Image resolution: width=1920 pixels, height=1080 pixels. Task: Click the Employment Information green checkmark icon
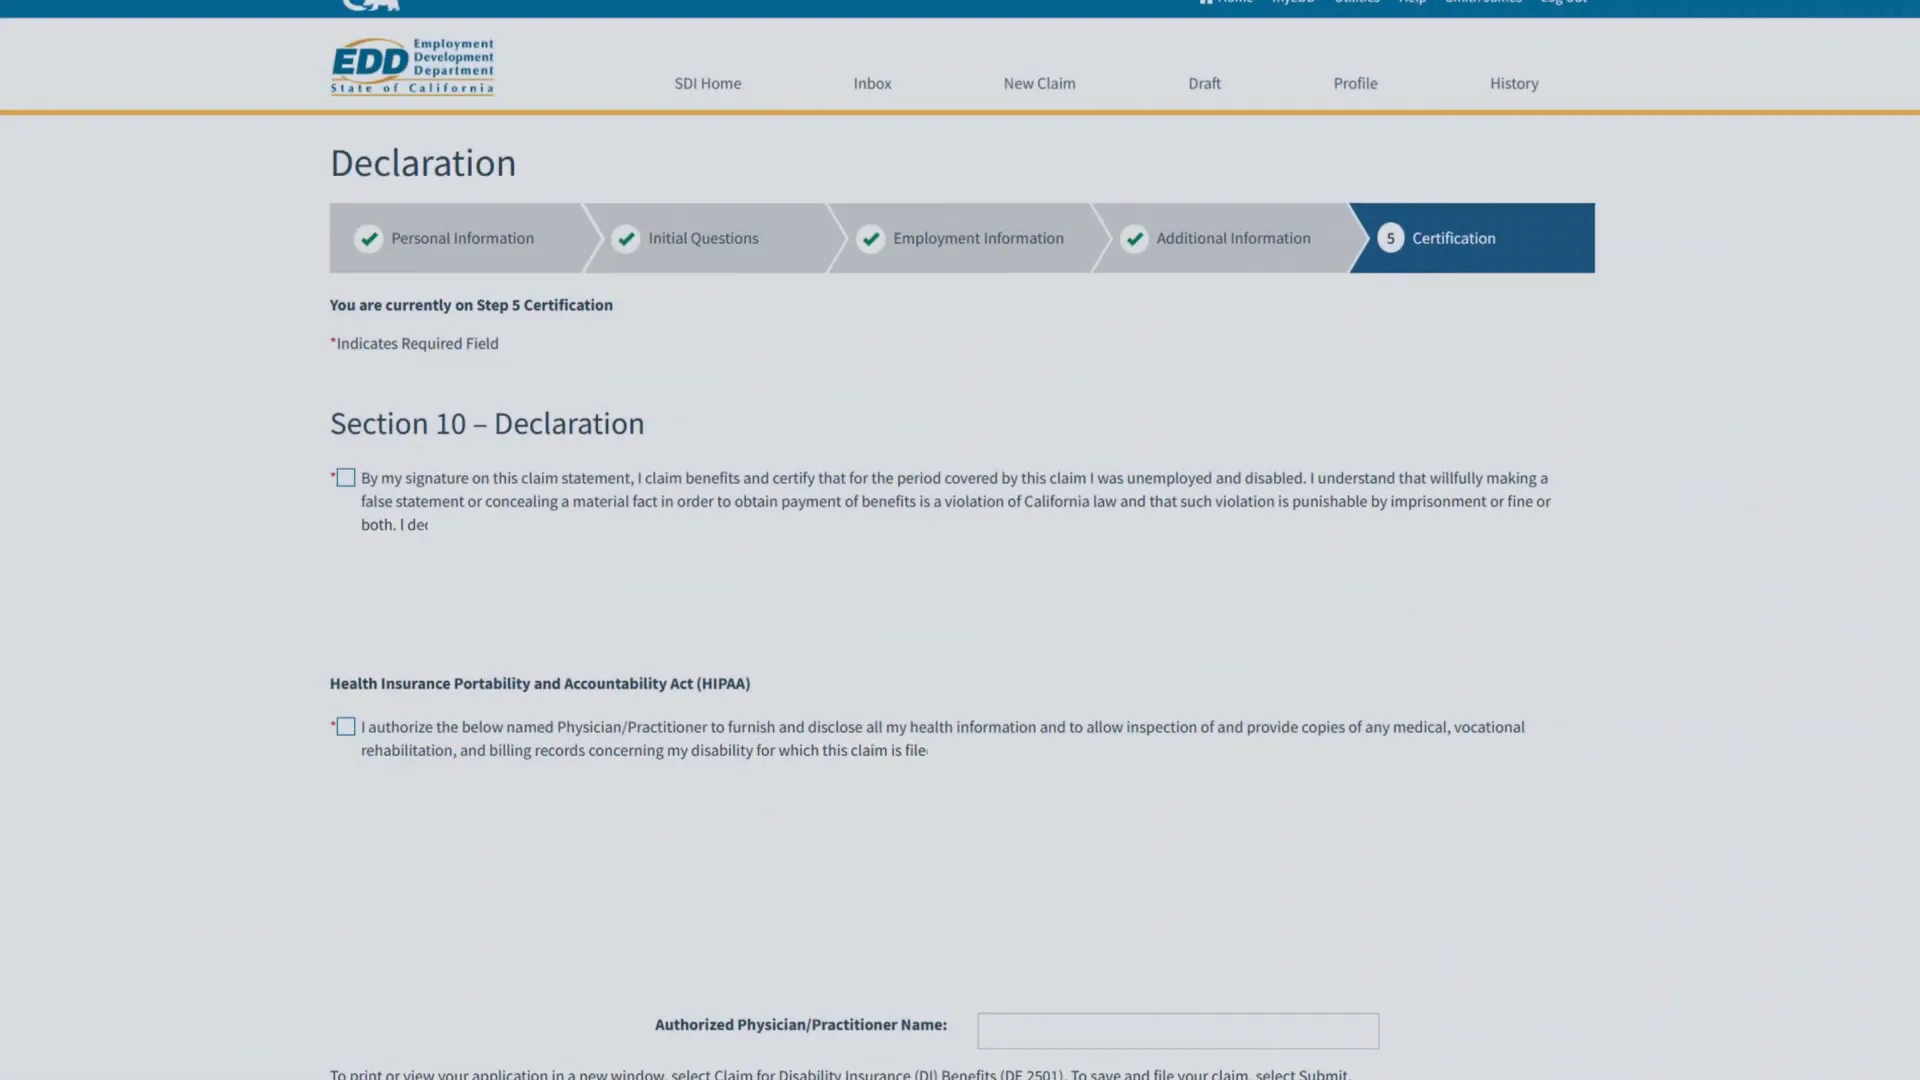point(871,239)
